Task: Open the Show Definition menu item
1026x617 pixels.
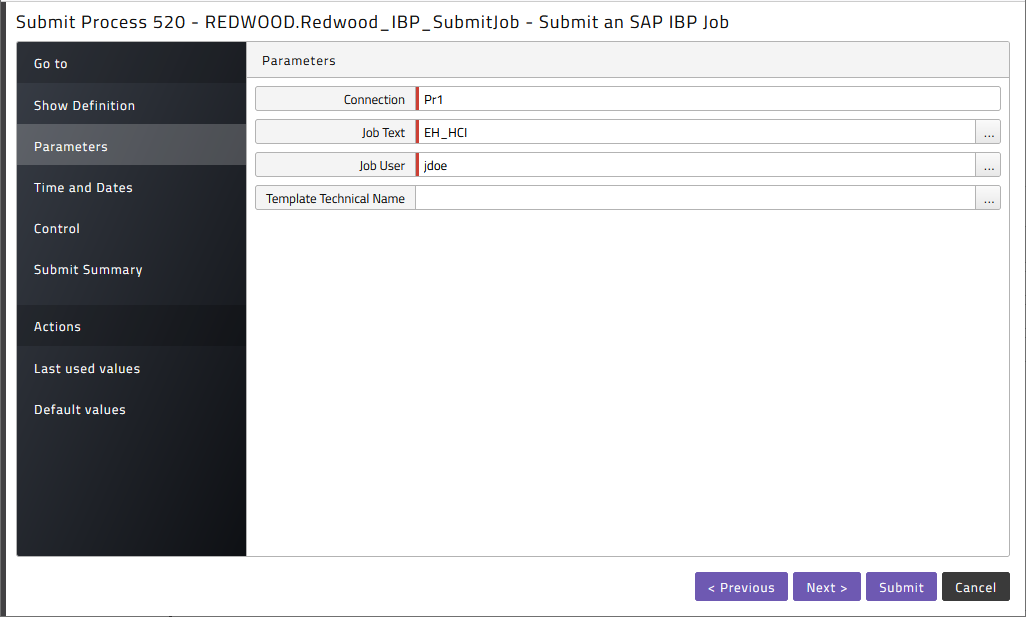Action: coord(132,105)
